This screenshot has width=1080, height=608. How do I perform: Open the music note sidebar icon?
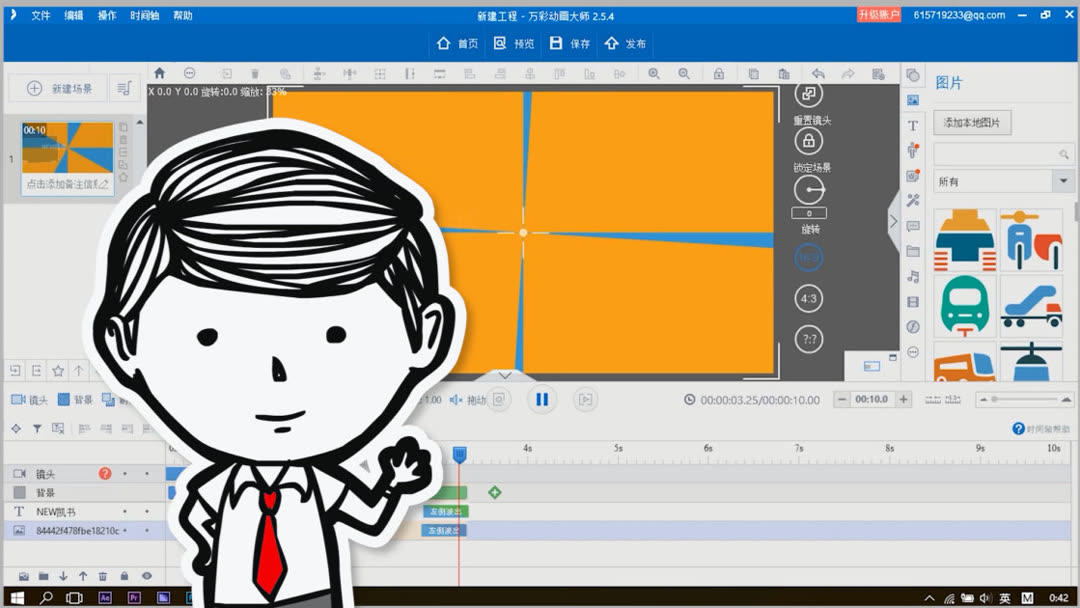(913, 277)
